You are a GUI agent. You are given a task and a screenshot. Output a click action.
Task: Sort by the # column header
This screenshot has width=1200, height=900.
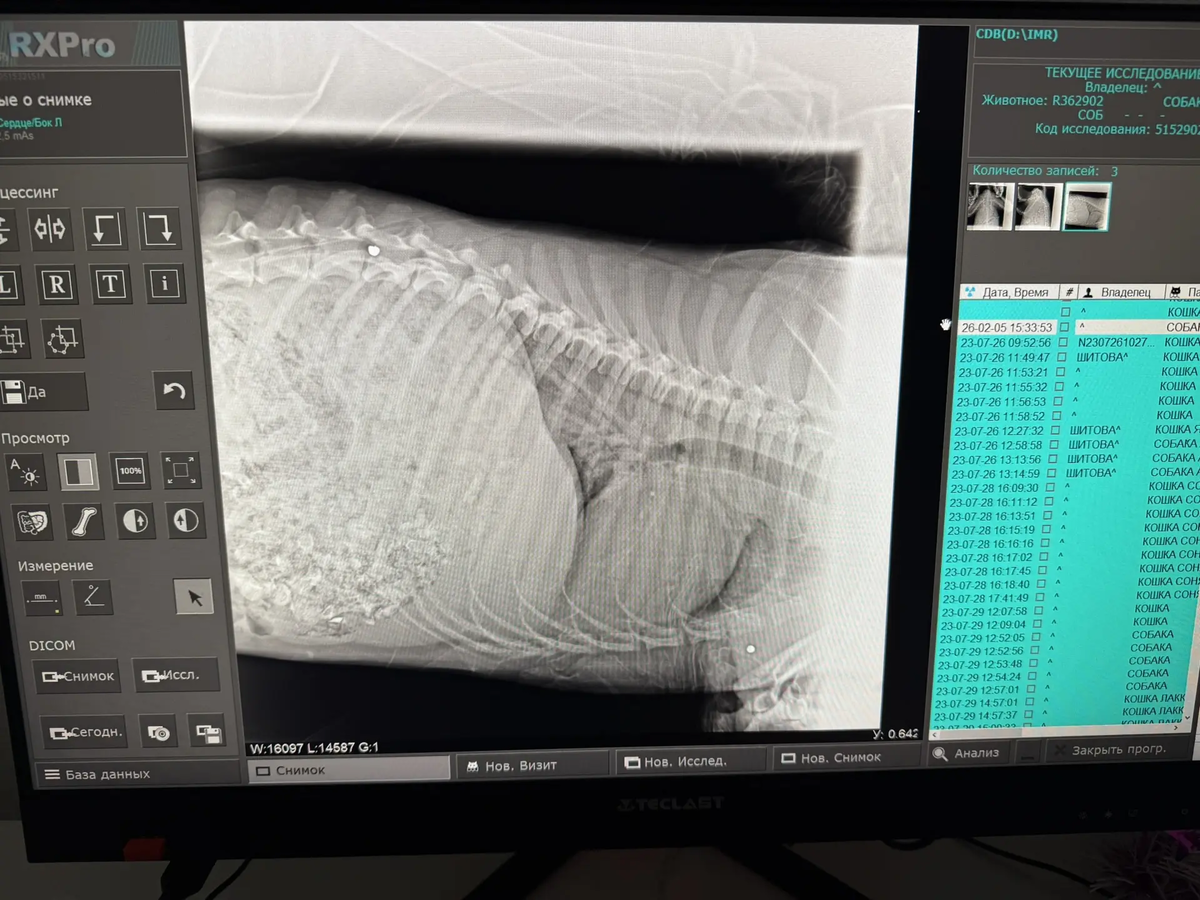pyautogui.click(x=1069, y=292)
